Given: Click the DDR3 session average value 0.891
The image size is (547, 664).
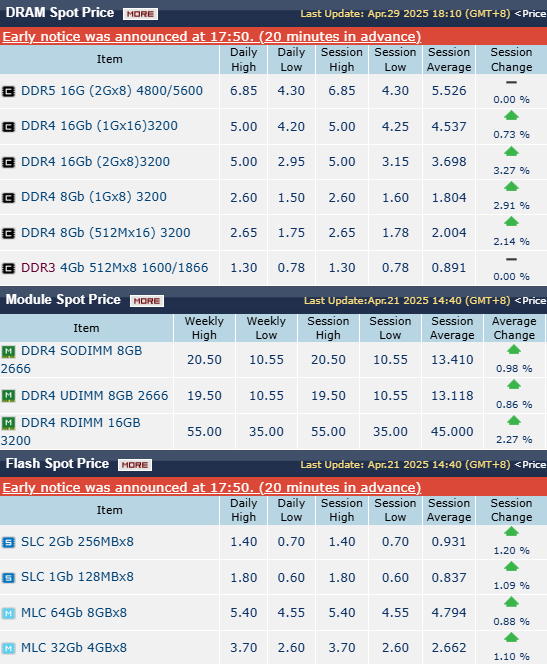Looking at the screenshot, I should point(449,268).
